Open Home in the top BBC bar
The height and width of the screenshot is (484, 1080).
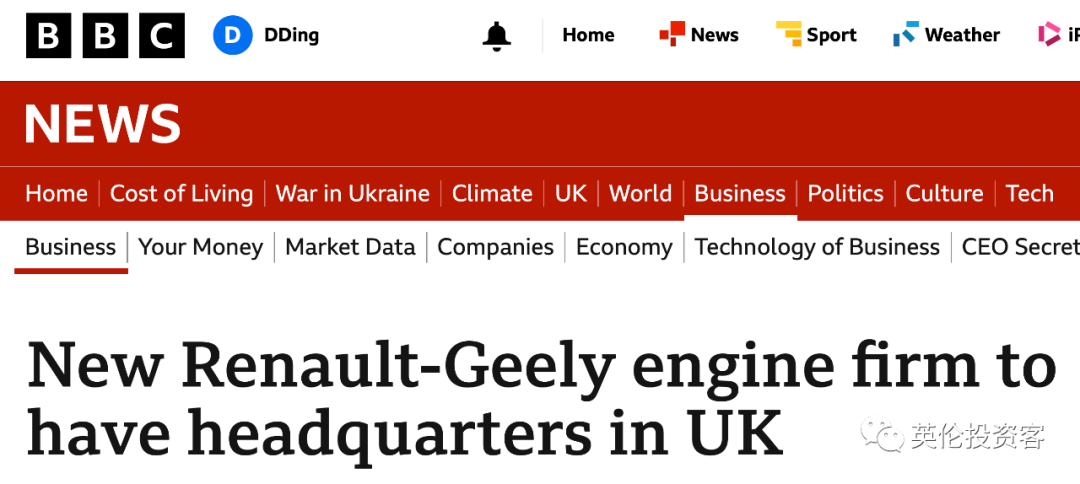tap(588, 35)
